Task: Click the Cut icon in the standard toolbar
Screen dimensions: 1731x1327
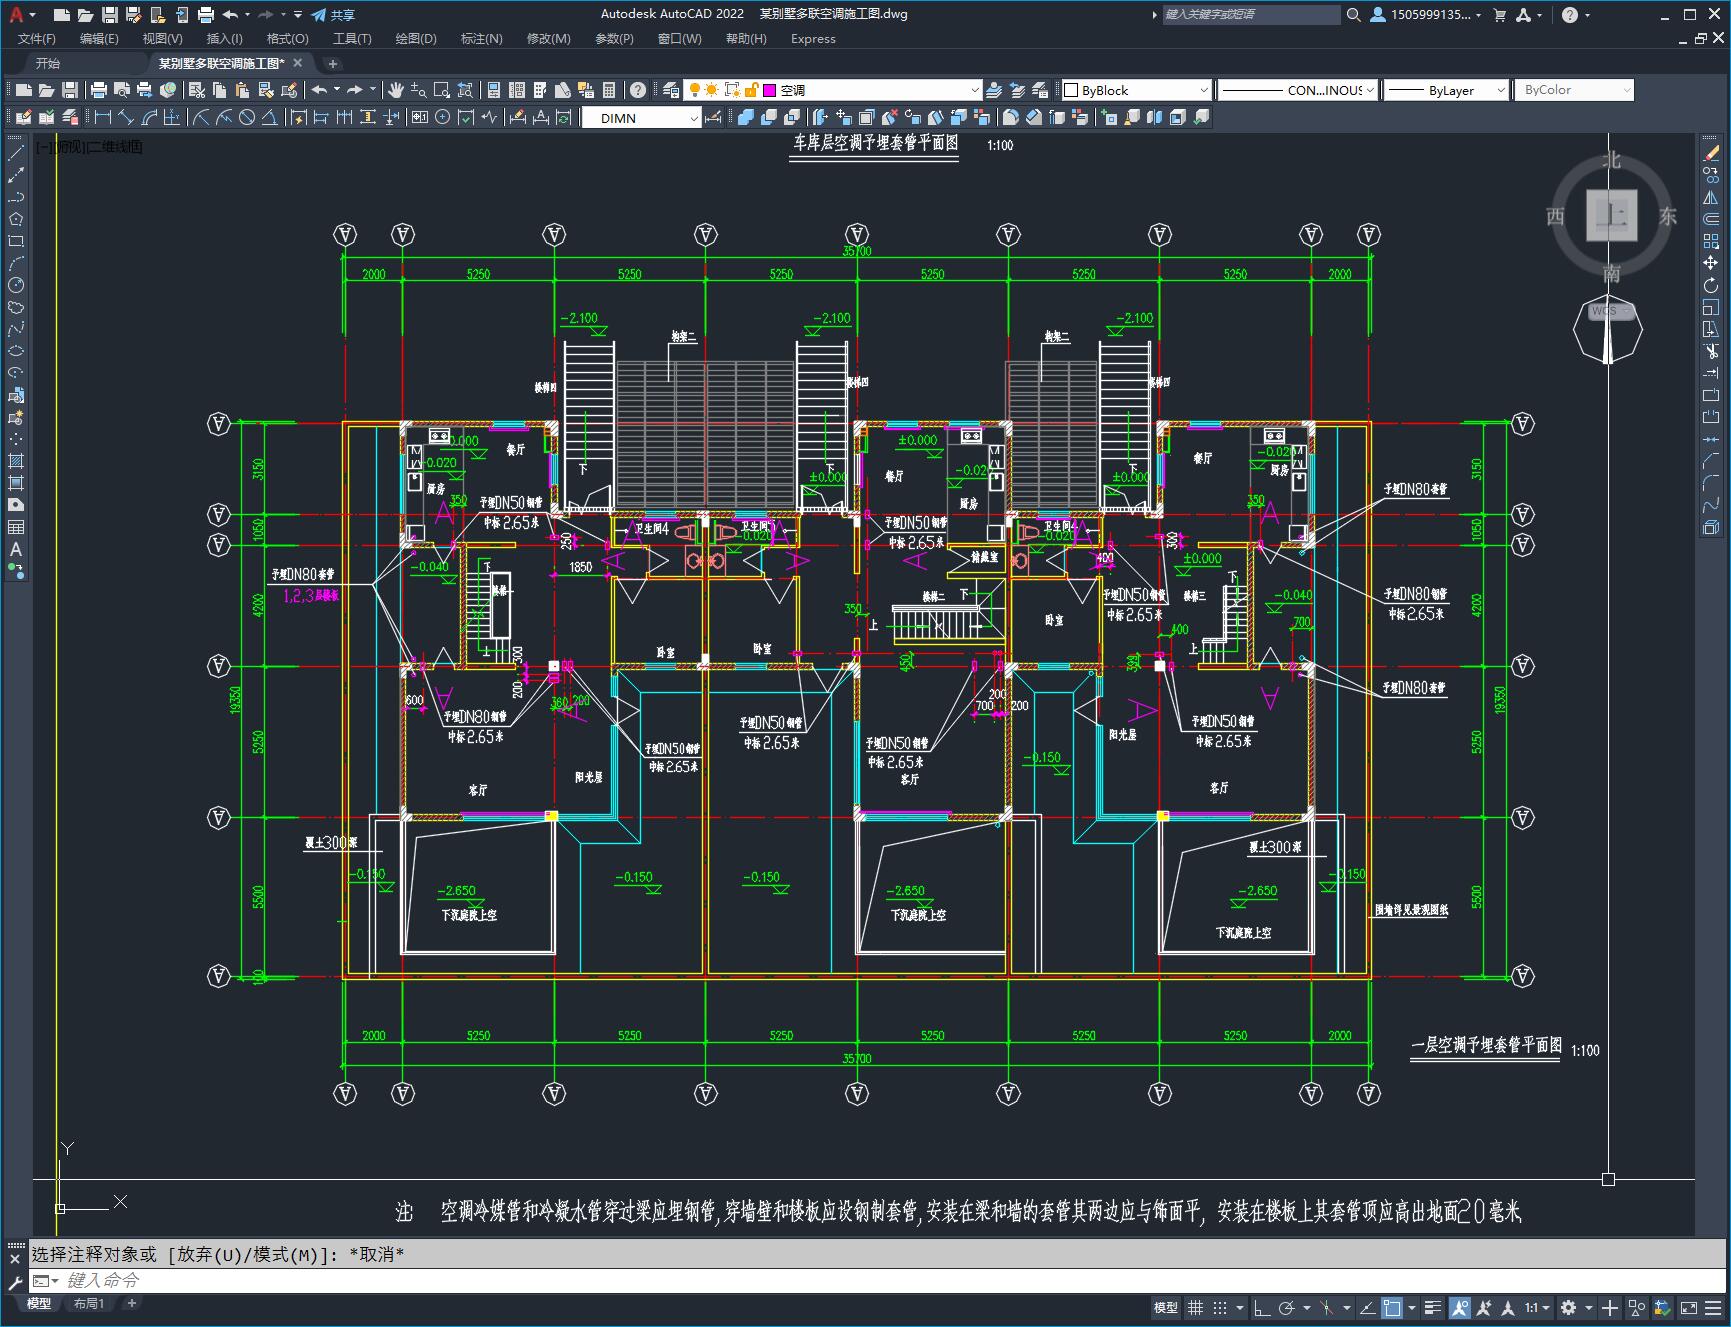Action: pyautogui.click(x=197, y=90)
